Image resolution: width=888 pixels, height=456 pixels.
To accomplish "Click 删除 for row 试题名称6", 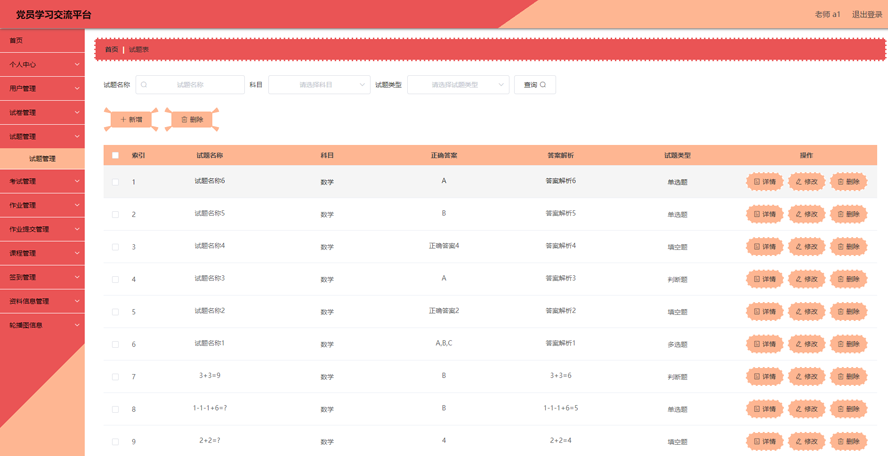I will 848,182.
